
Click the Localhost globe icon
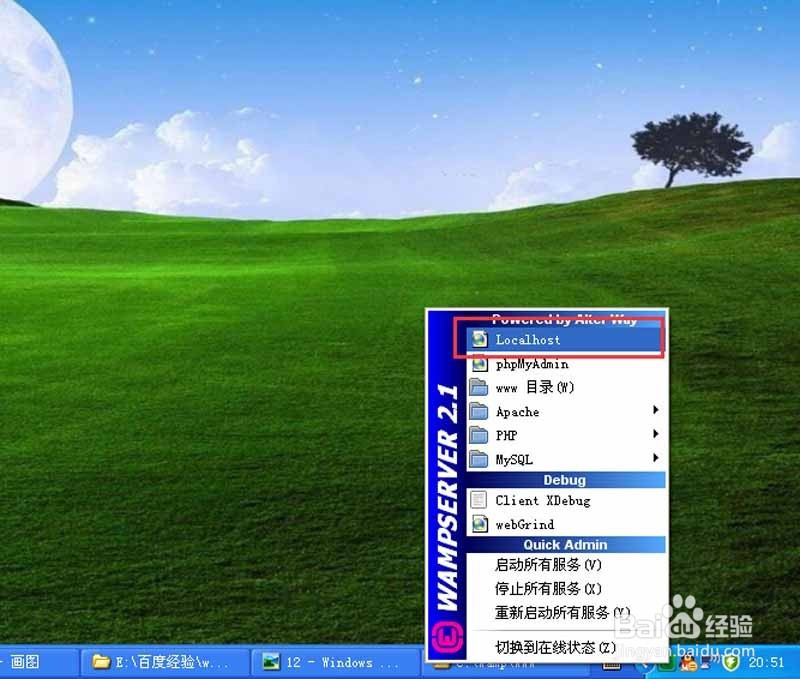coord(479,339)
